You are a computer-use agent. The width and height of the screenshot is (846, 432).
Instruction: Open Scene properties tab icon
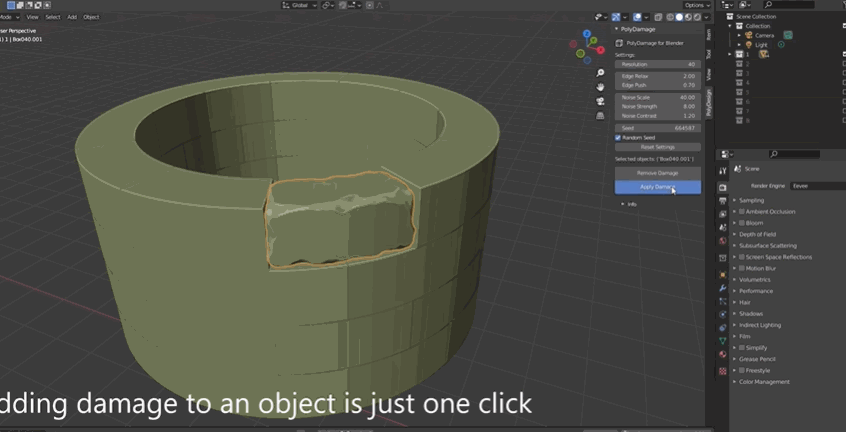coord(723,227)
